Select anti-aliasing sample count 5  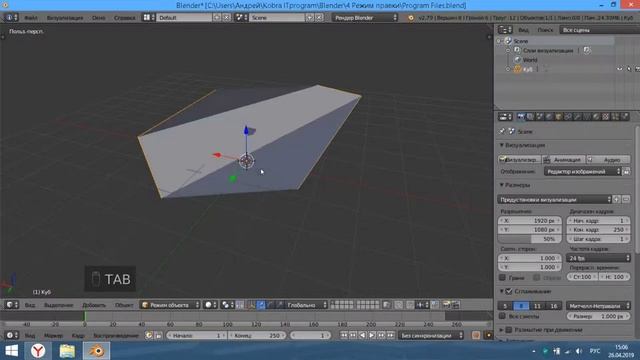pos(505,306)
